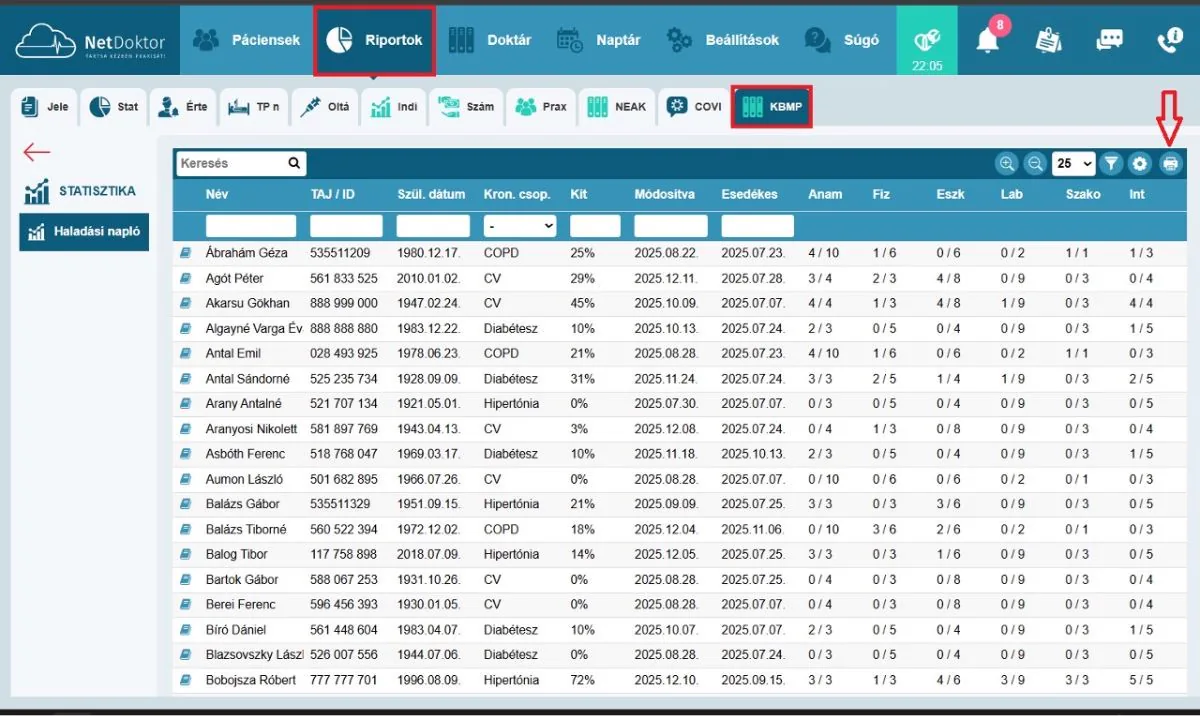Switch to the Érte tab

pyautogui.click(x=183, y=107)
